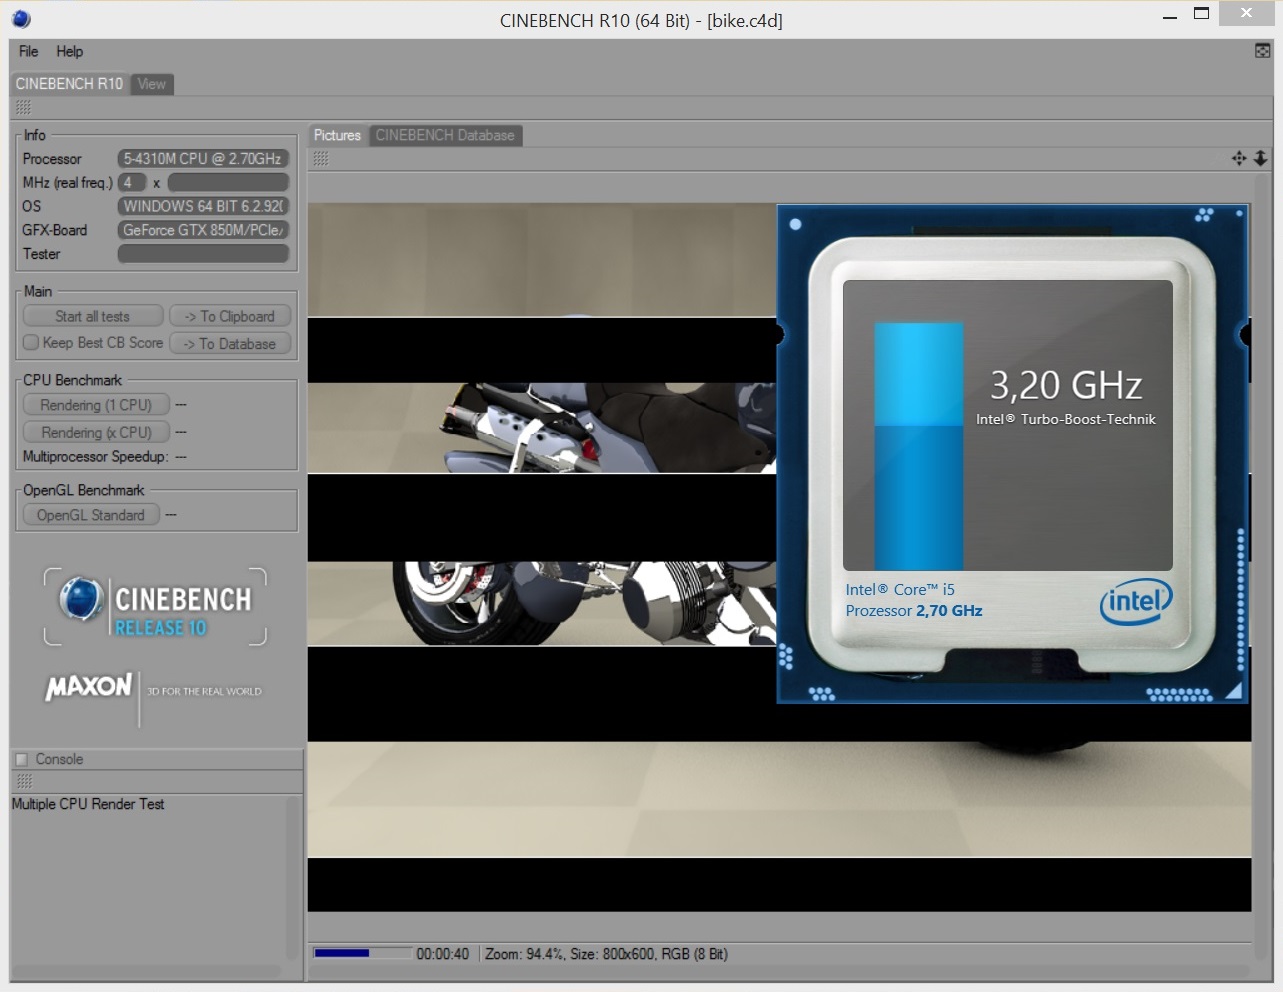The height and width of the screenshot is (992, 1283).
Task: Select the Pictures tab
Action: point(337,135)
